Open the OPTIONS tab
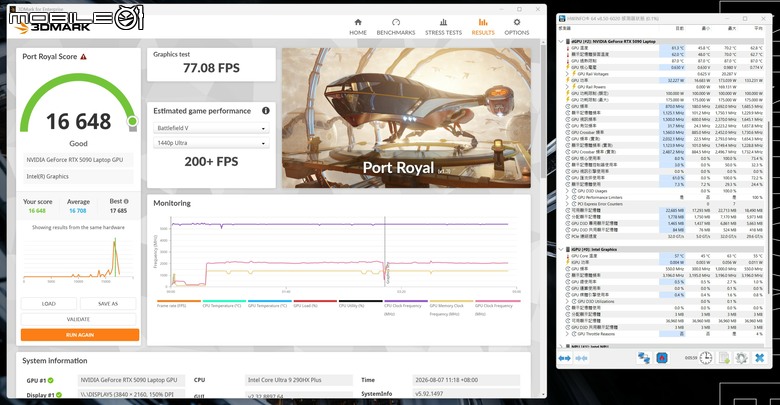The image size is (780, 405). coord(517,27)
